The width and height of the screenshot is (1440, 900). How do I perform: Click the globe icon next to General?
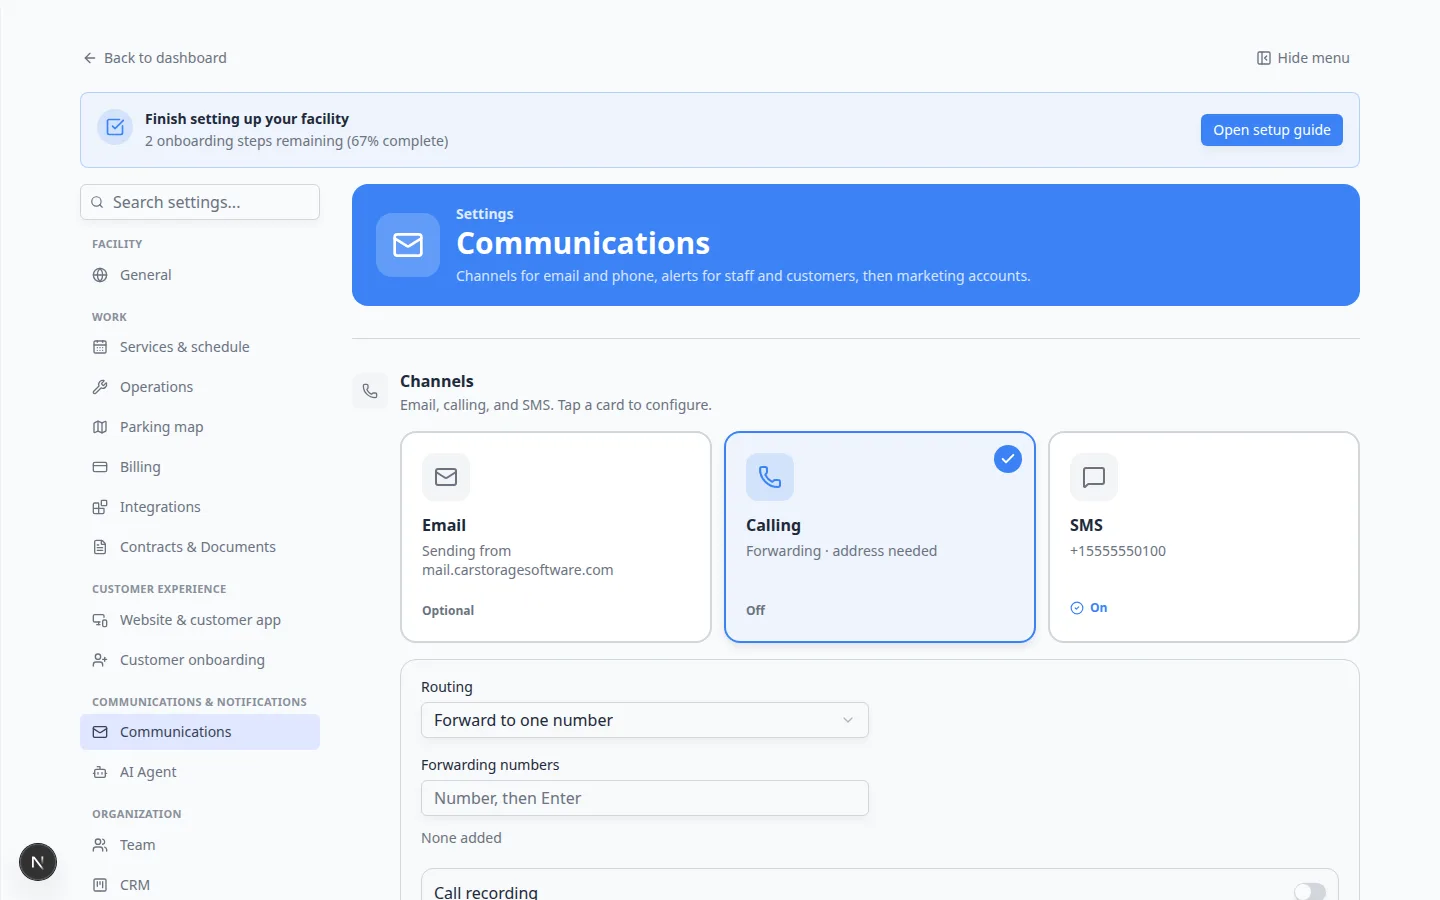[x=100, y=275]
